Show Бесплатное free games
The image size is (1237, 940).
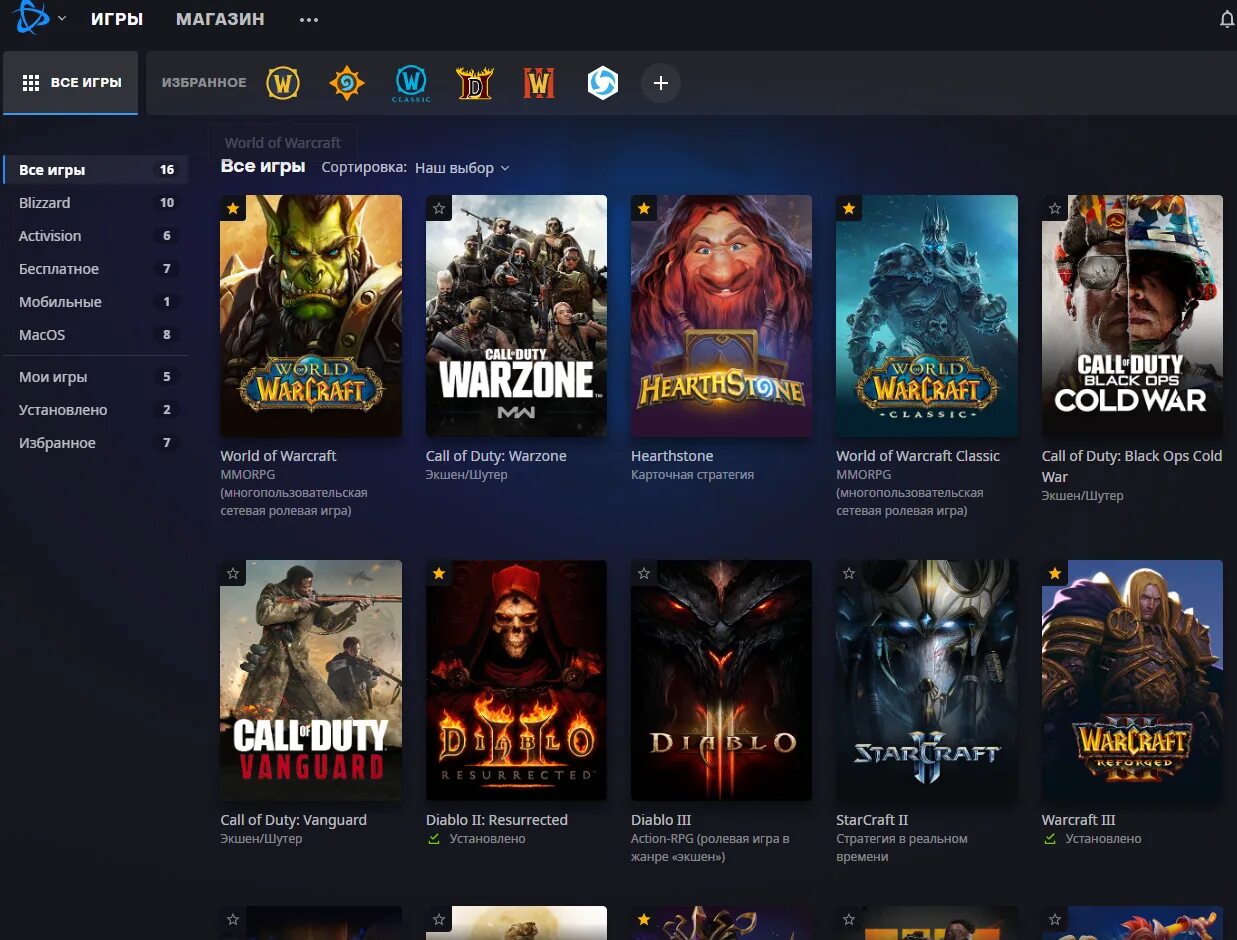coord(96,269)
